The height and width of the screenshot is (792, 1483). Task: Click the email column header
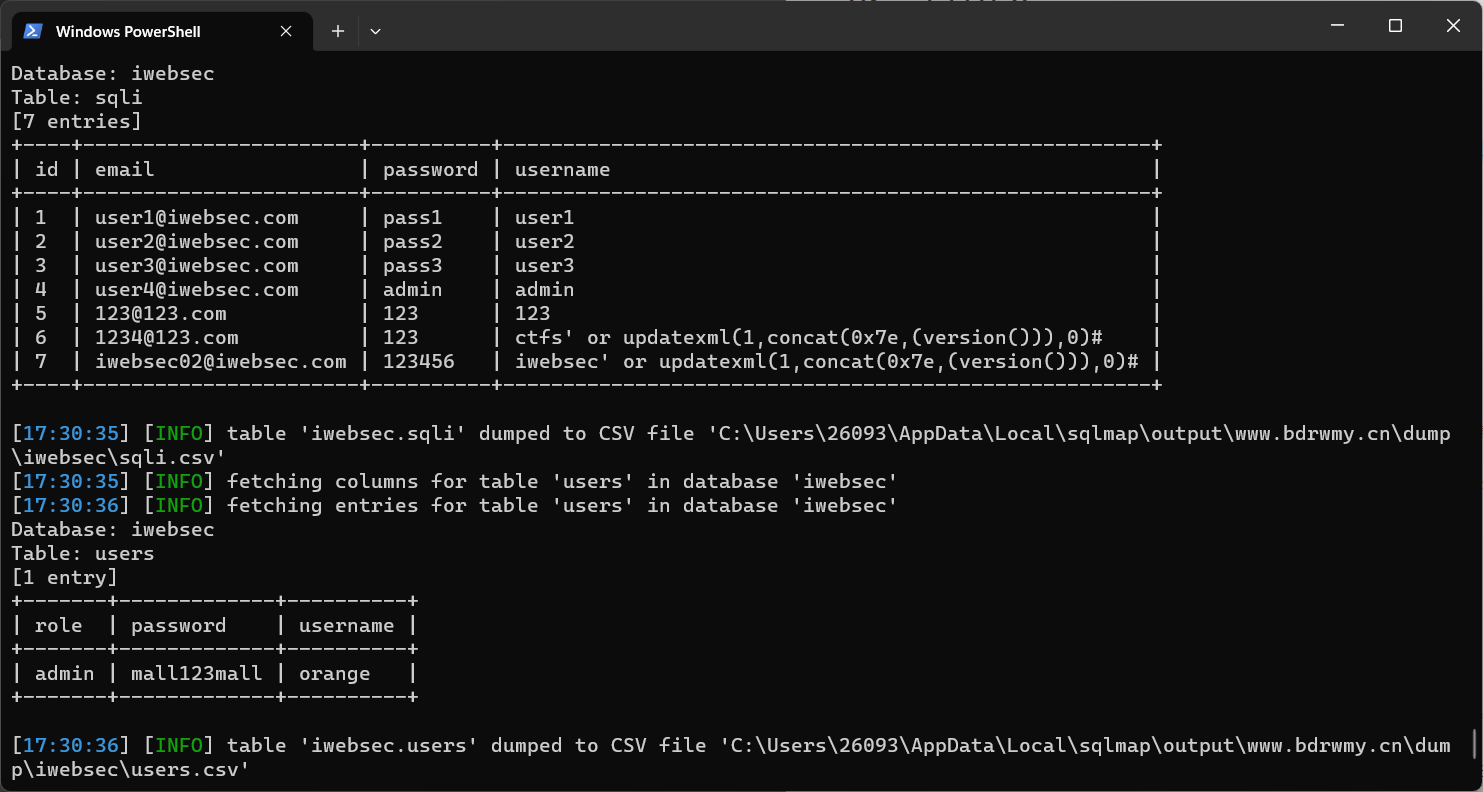pyautogui.click(x=124, y=170)
